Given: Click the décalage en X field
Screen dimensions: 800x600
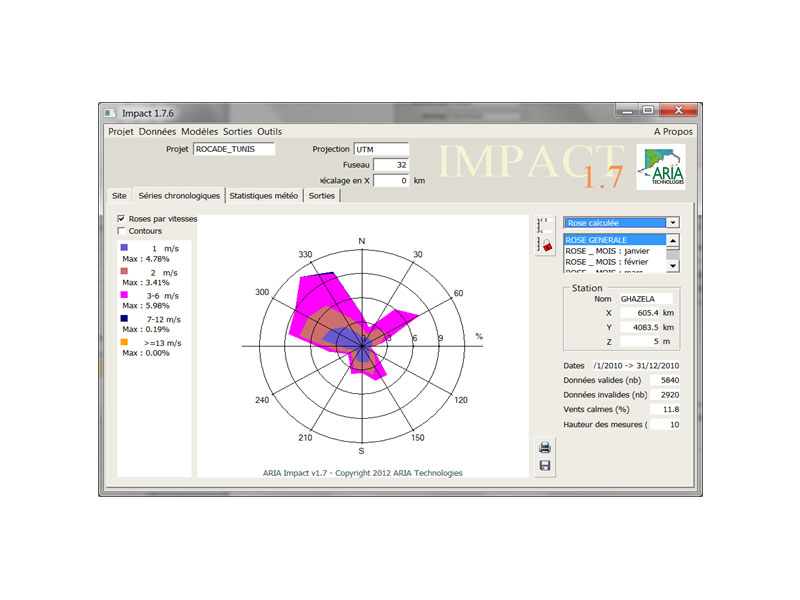Looking at the screenshot, I should point(391,181).
